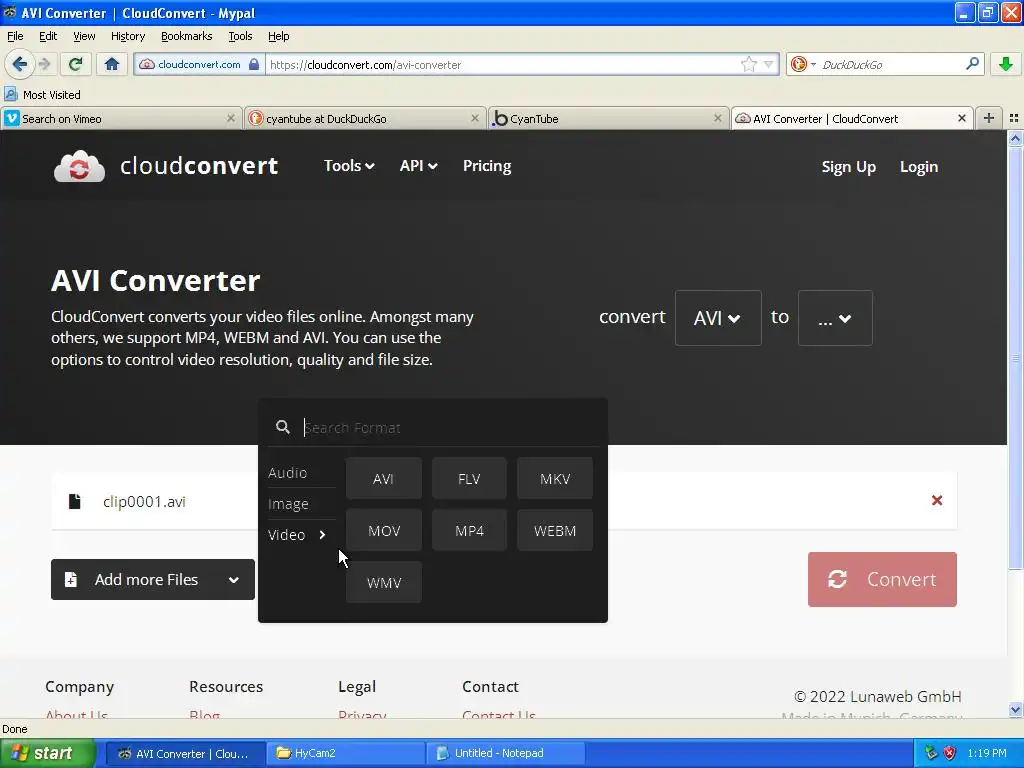
Task: Click the red Convert button
Action: (x=882, y=579)
